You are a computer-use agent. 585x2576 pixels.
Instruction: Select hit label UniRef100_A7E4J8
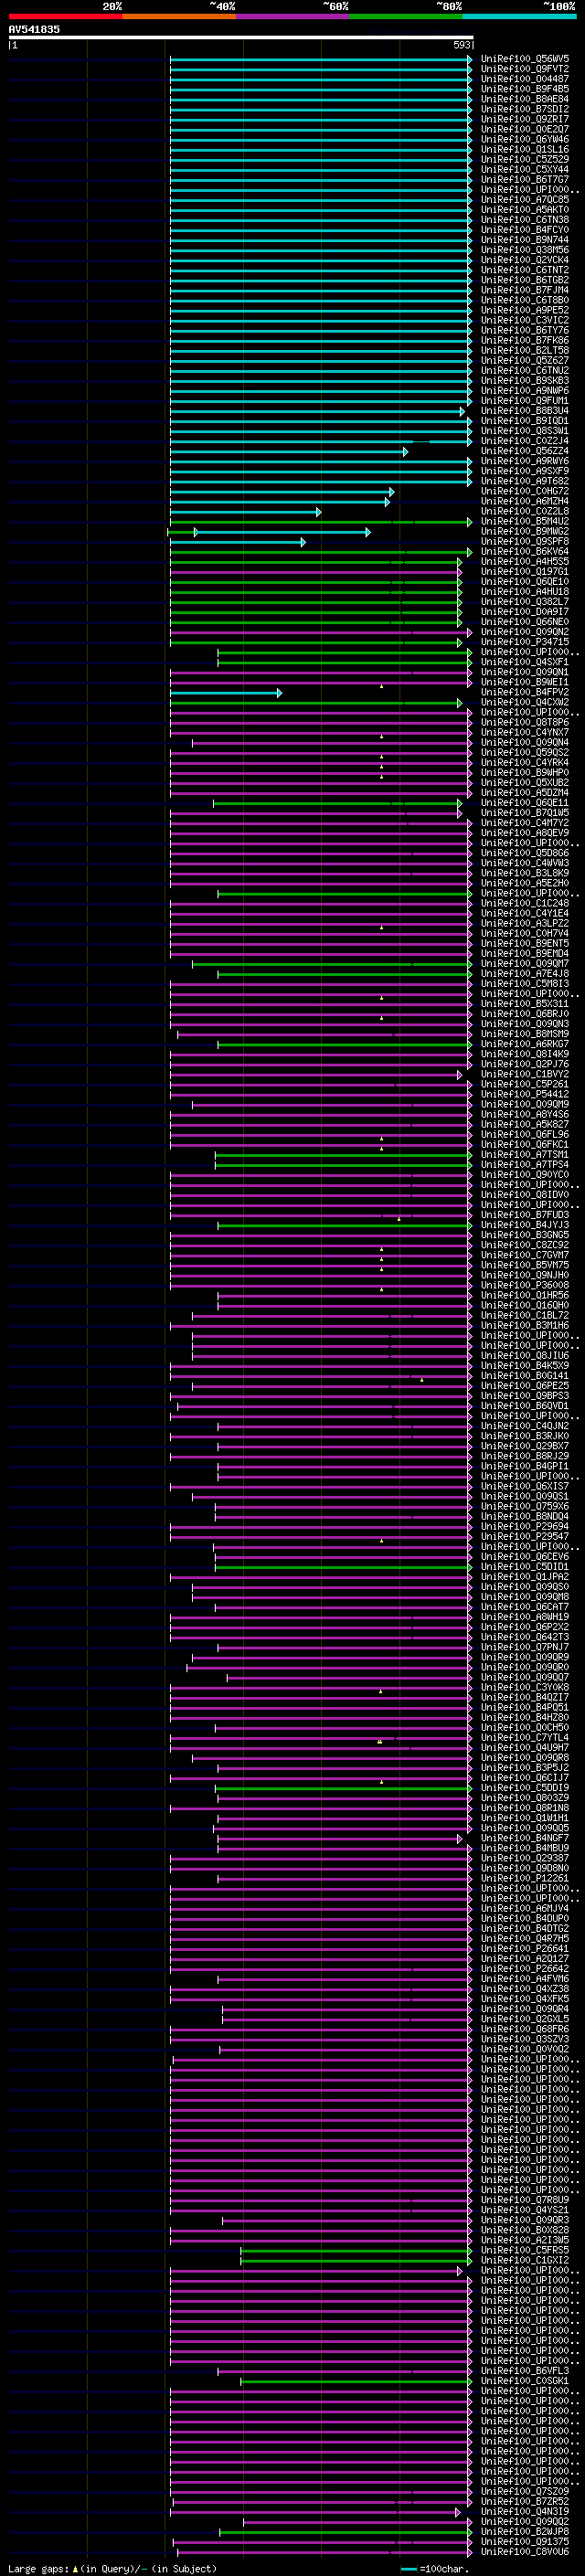[x=525, y=973]
